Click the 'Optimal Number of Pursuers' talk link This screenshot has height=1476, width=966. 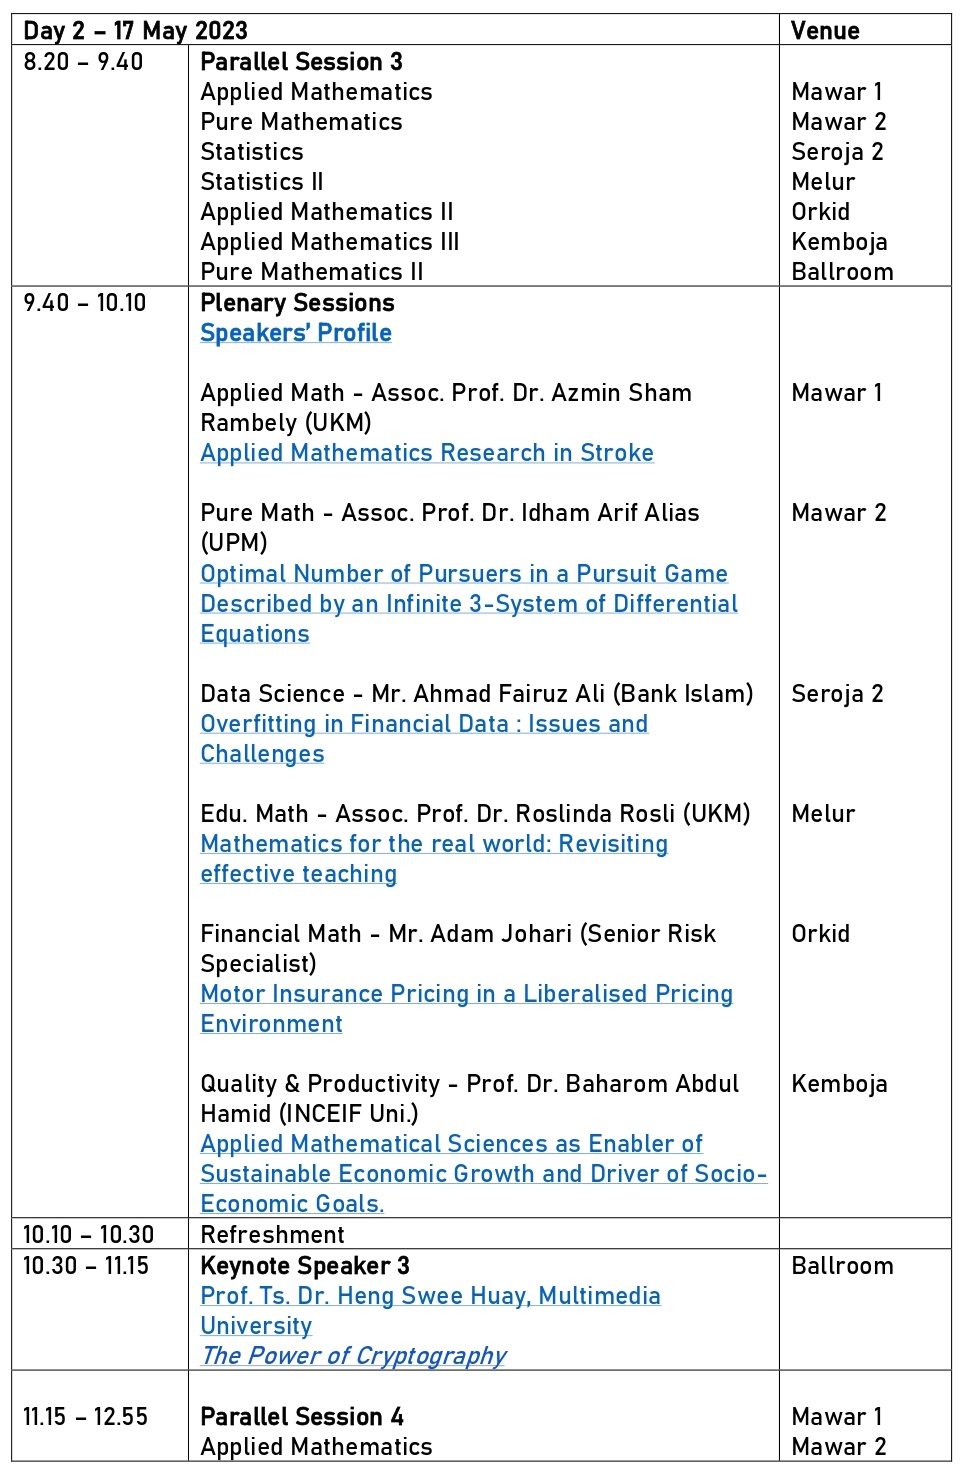pos(464,574)
